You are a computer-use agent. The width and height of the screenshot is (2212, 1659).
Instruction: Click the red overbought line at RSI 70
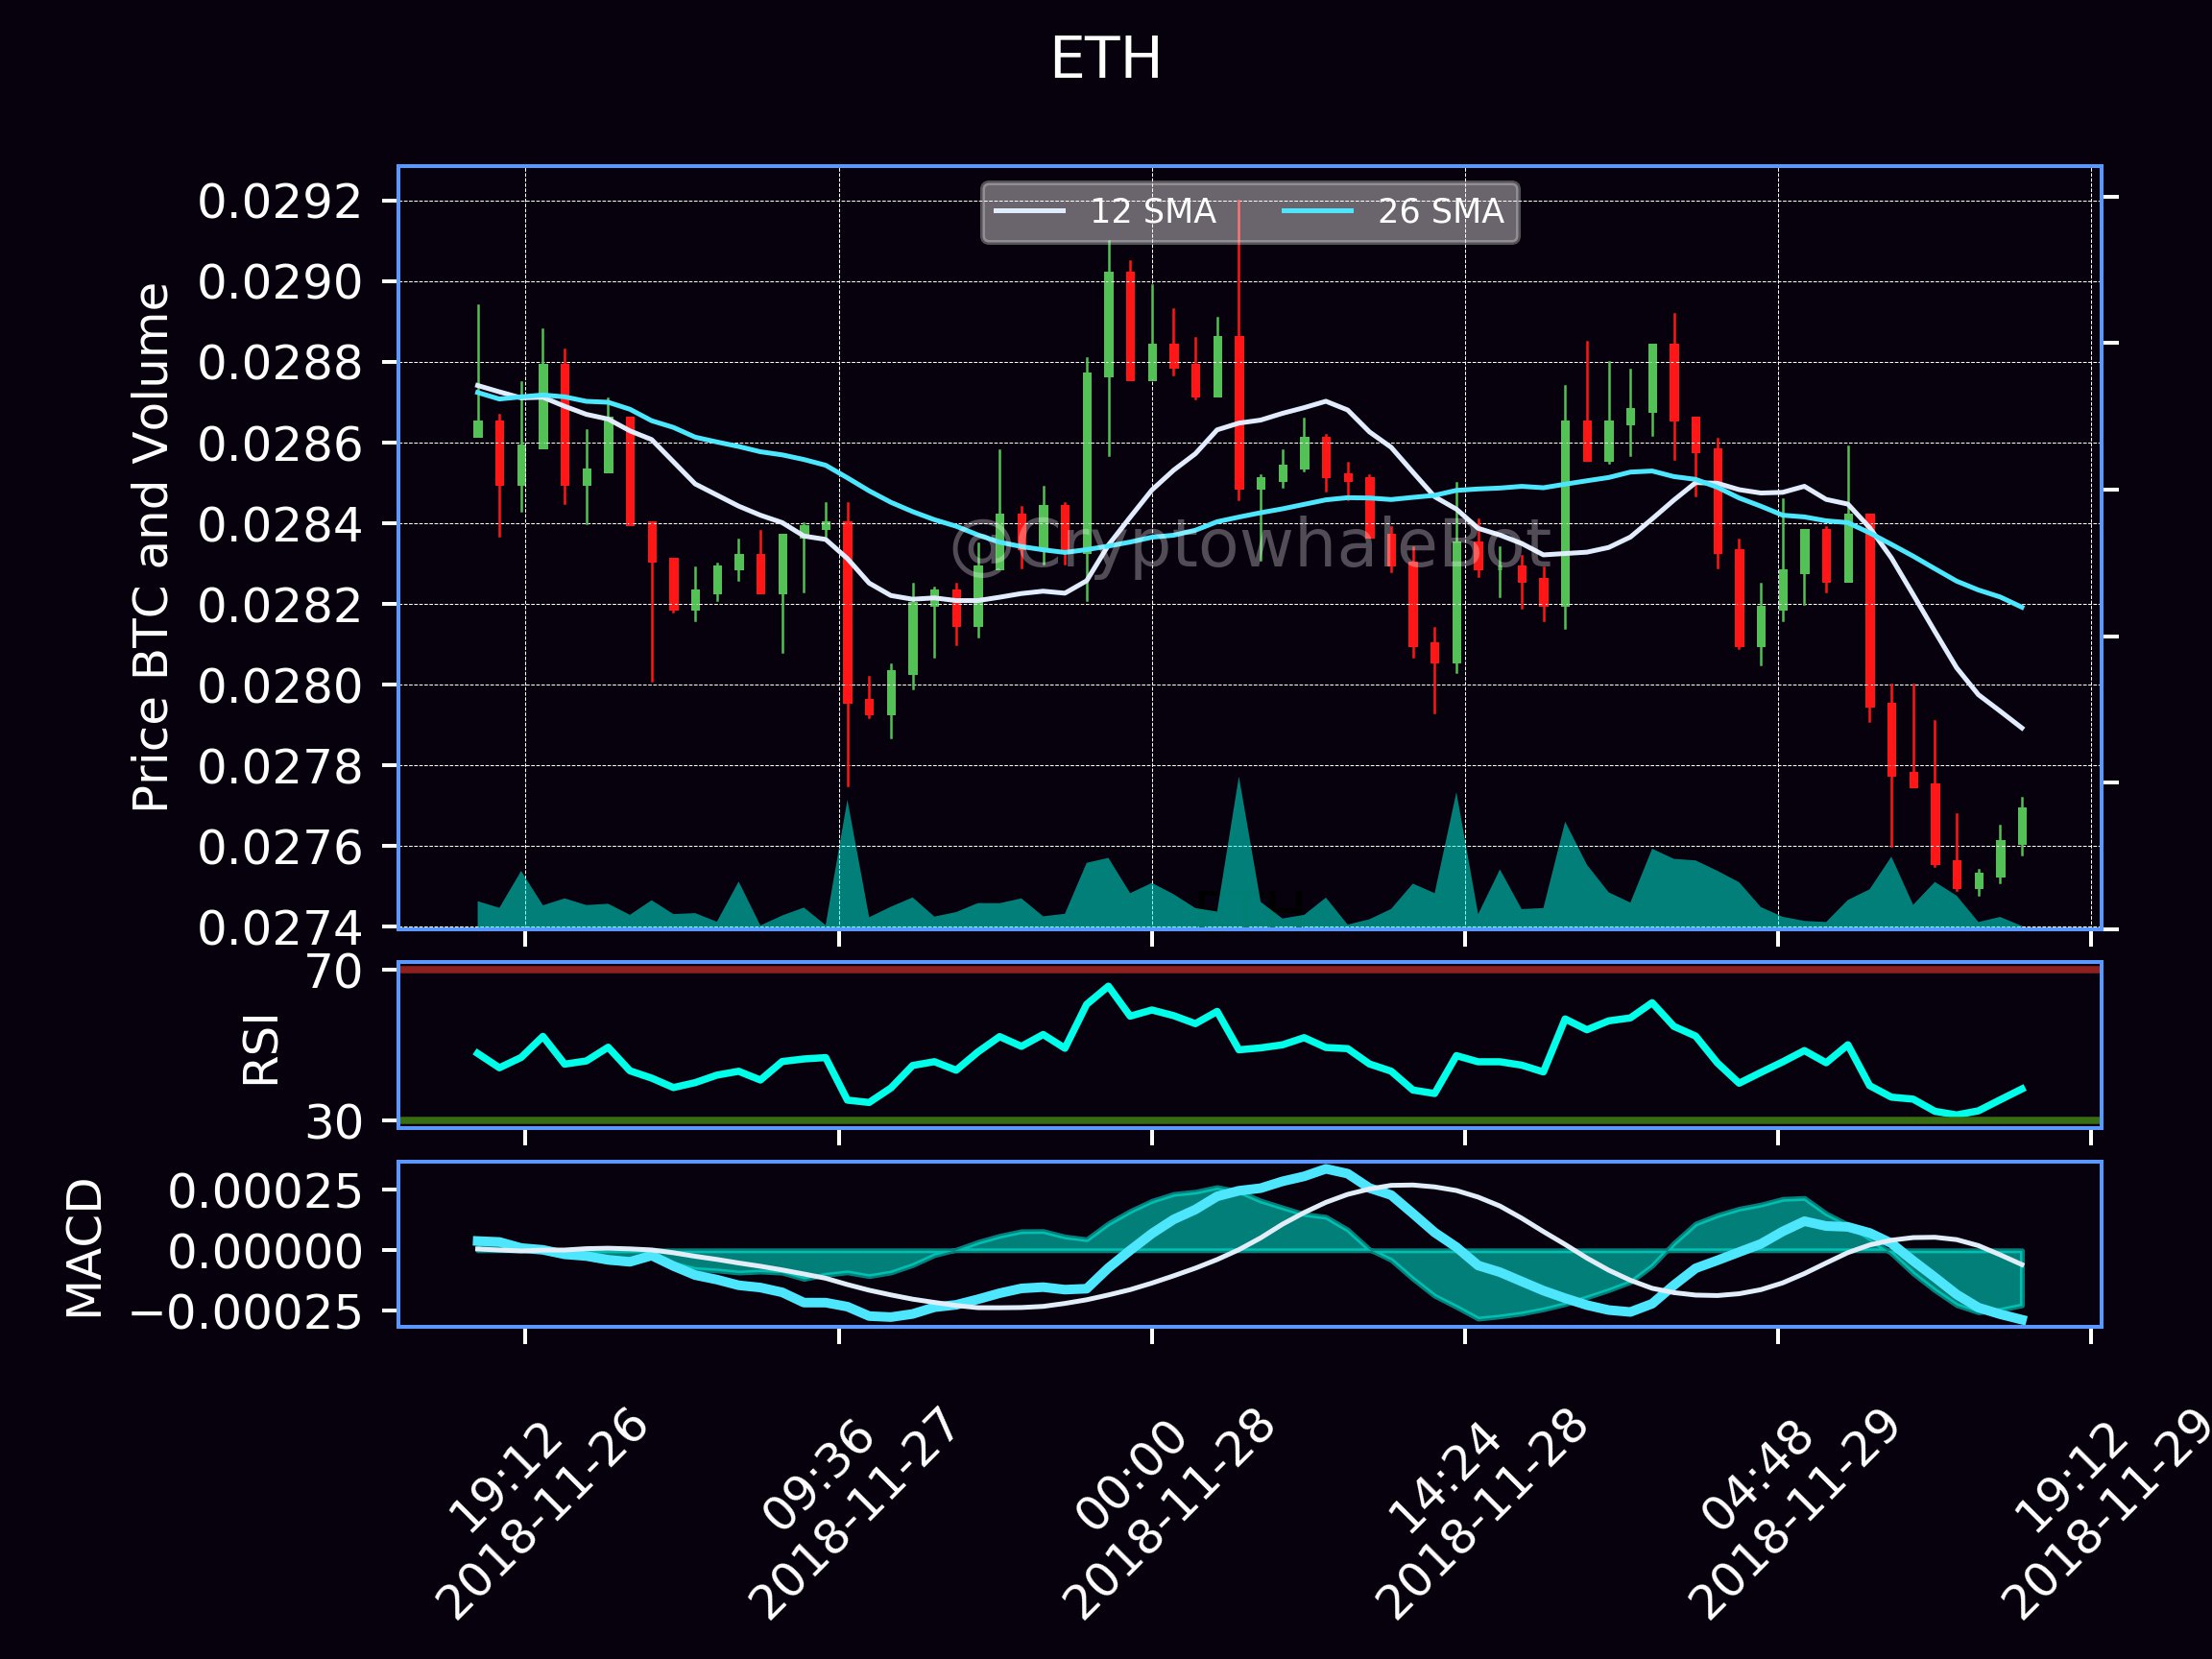1249,969
